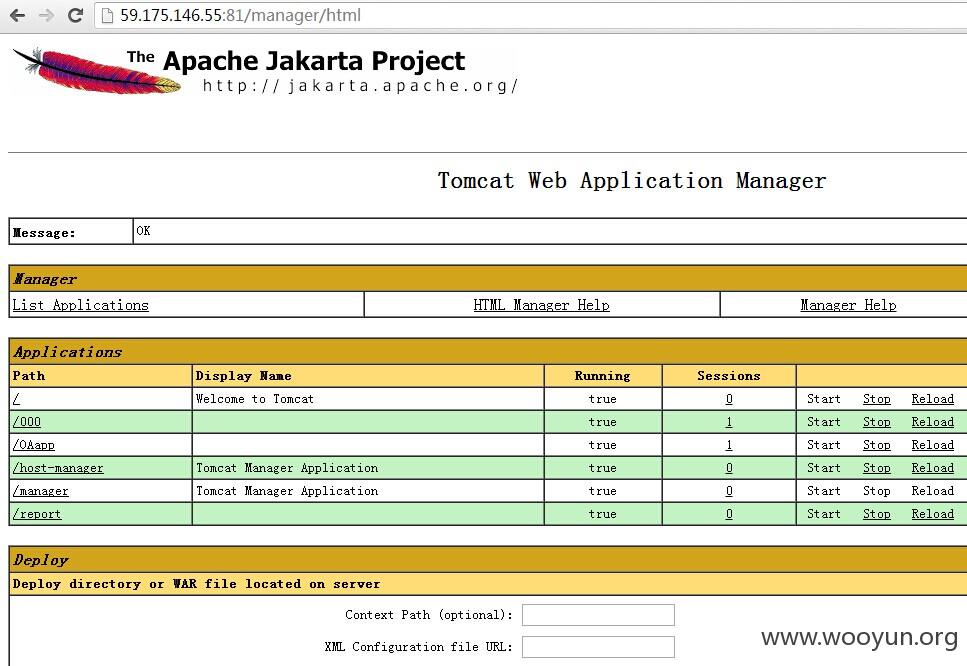Stop the /host-manager application
The height and width of the screenshot is (666, 967).
coord(876,468)
